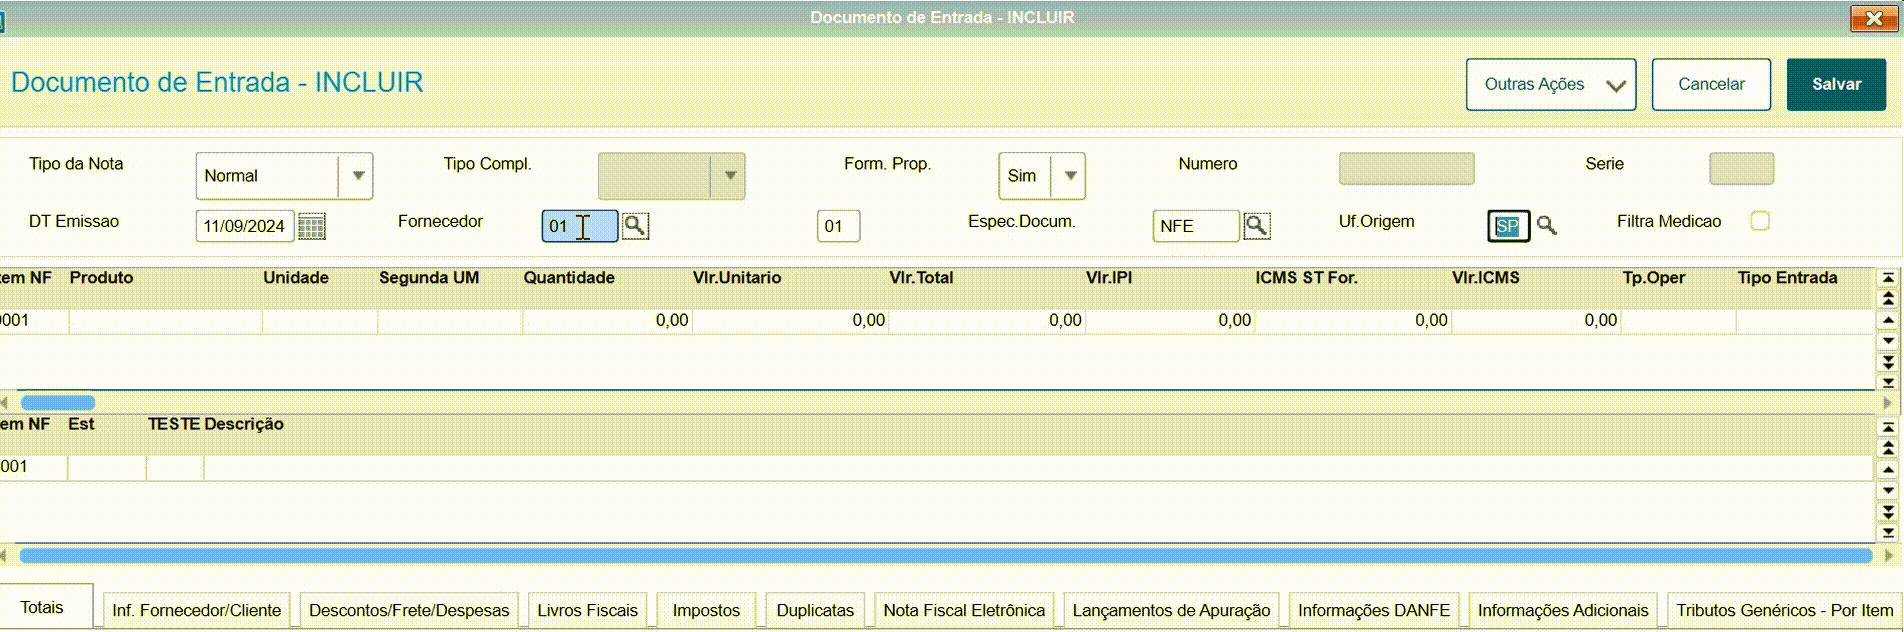Open the Descontos/Frete/Despesas tab

[x=409, y=610]
